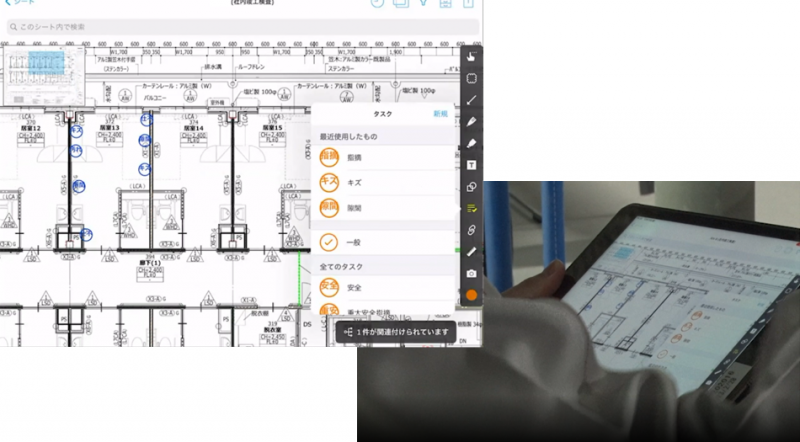Click the 廊下(1) corridor label
This screenshot has height=442, width=800.
pyautogui.click(x=150, y=263)
